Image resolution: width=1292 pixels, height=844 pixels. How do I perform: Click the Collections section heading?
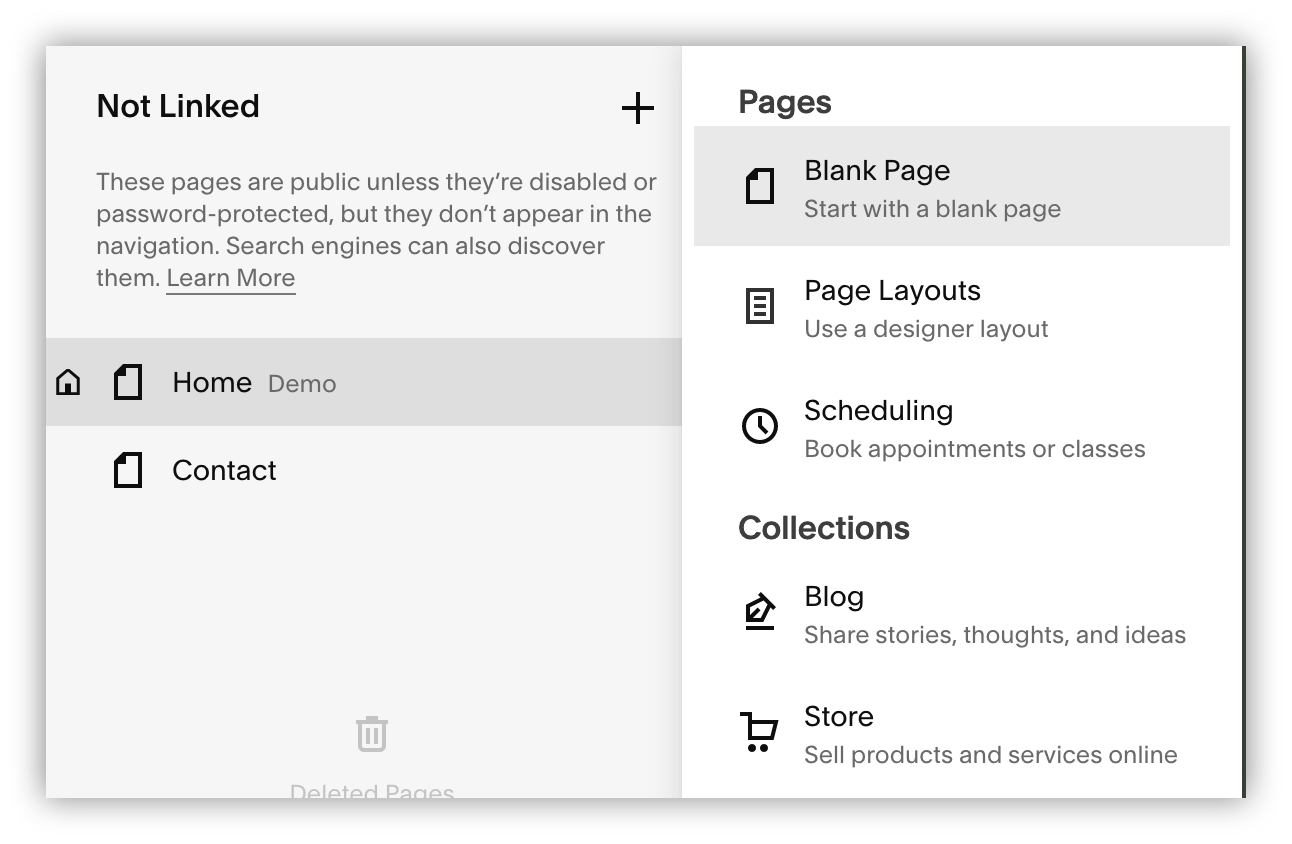click(x=824, y=528)
